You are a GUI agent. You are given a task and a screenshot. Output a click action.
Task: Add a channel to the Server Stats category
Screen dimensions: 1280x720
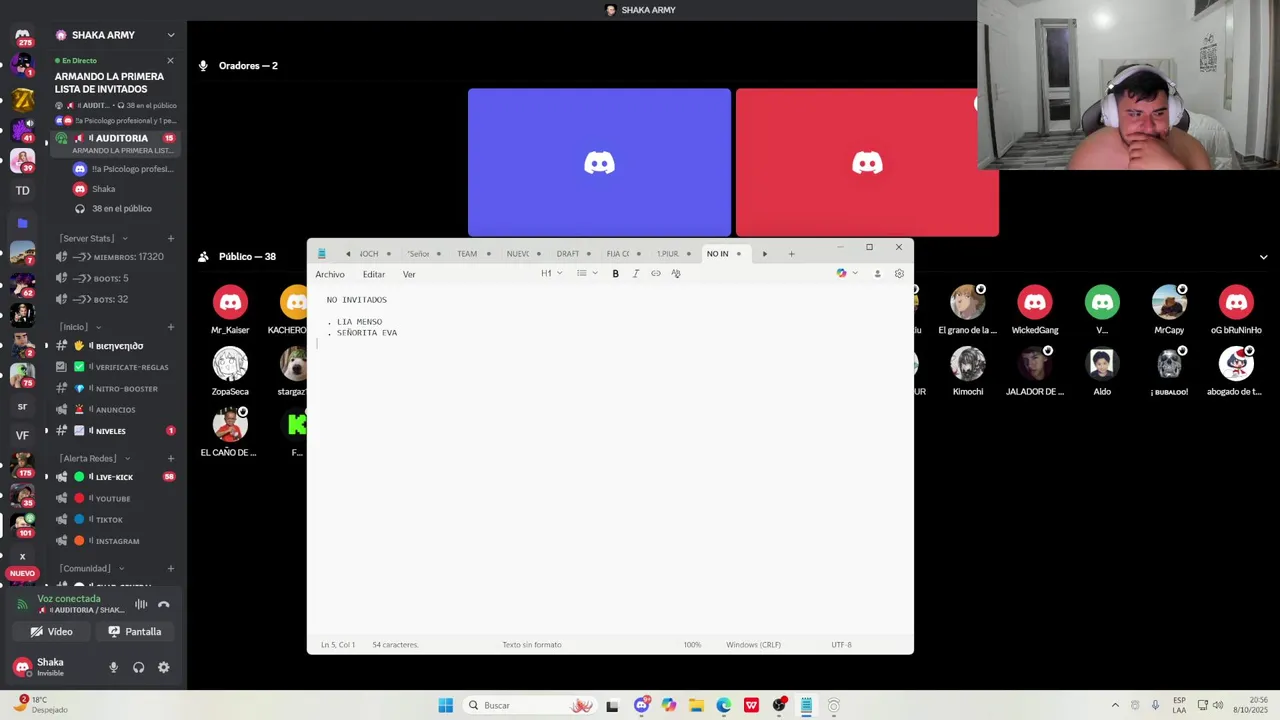171,238
